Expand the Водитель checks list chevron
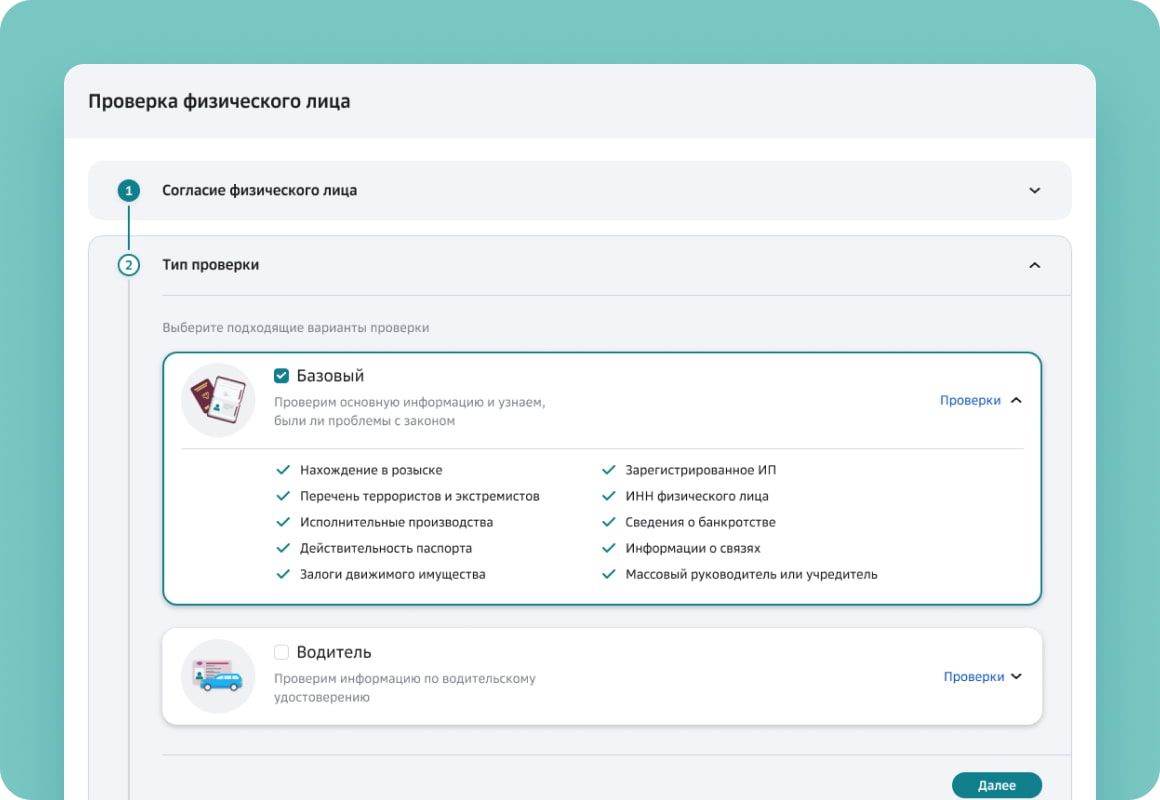Viewport: 1160px width, 800px height. coord(1016,676)
